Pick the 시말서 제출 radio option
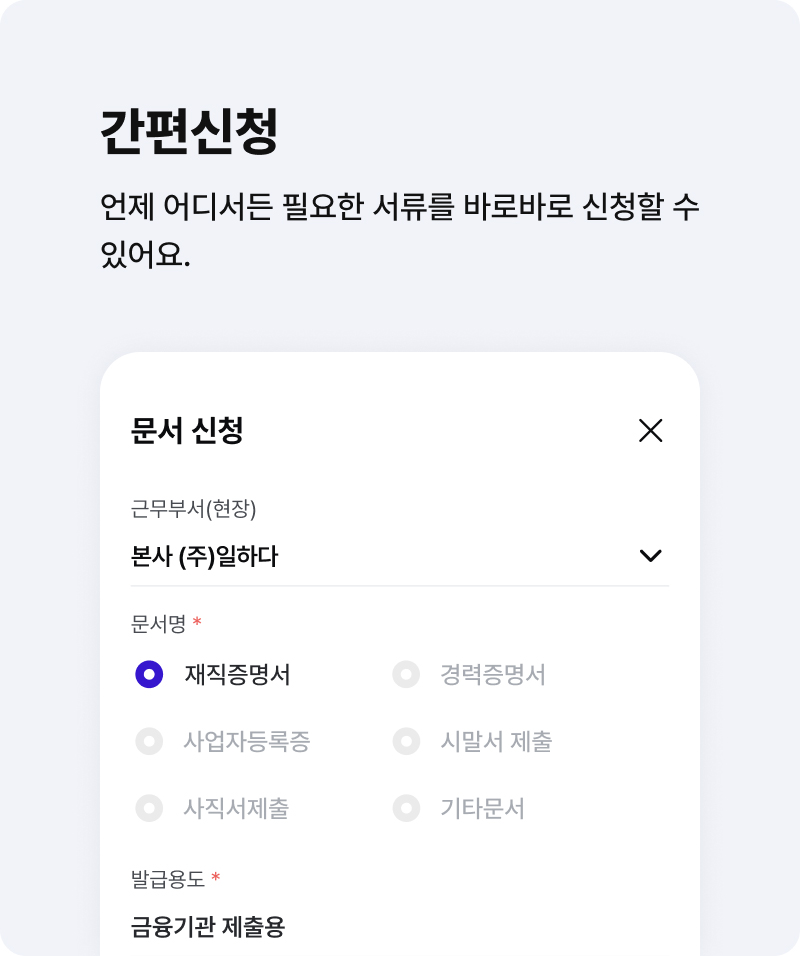This screenshot has width=800, height=956. point(406,741)
